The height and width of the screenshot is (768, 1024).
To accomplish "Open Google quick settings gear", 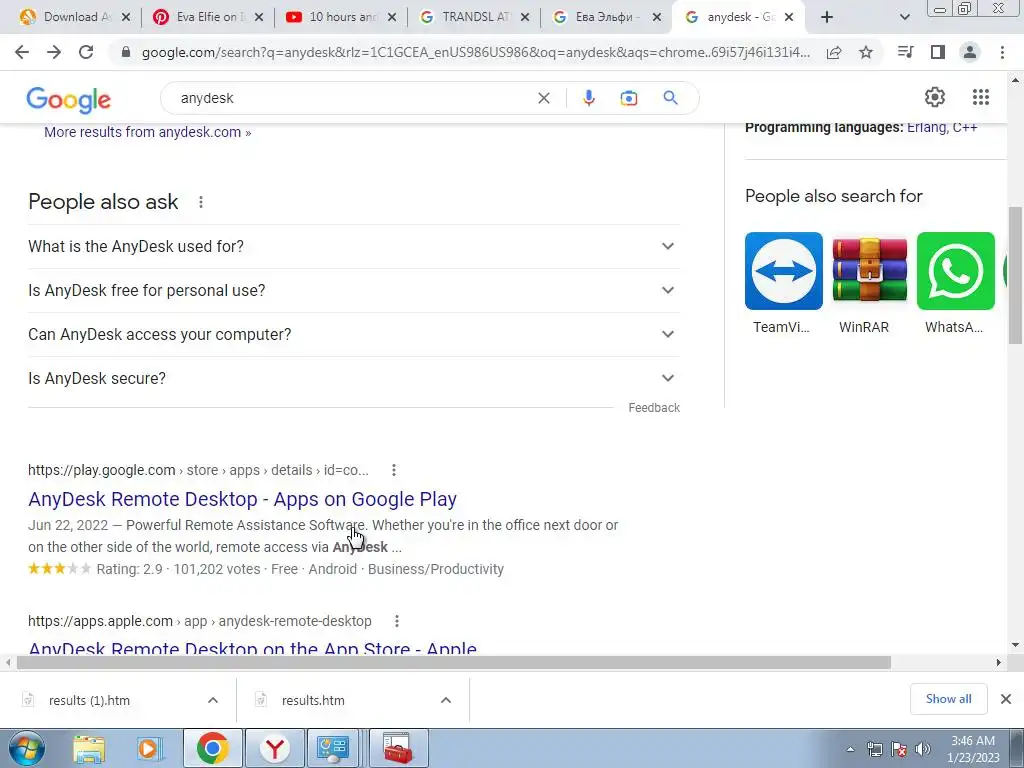I will click(935, 97).
